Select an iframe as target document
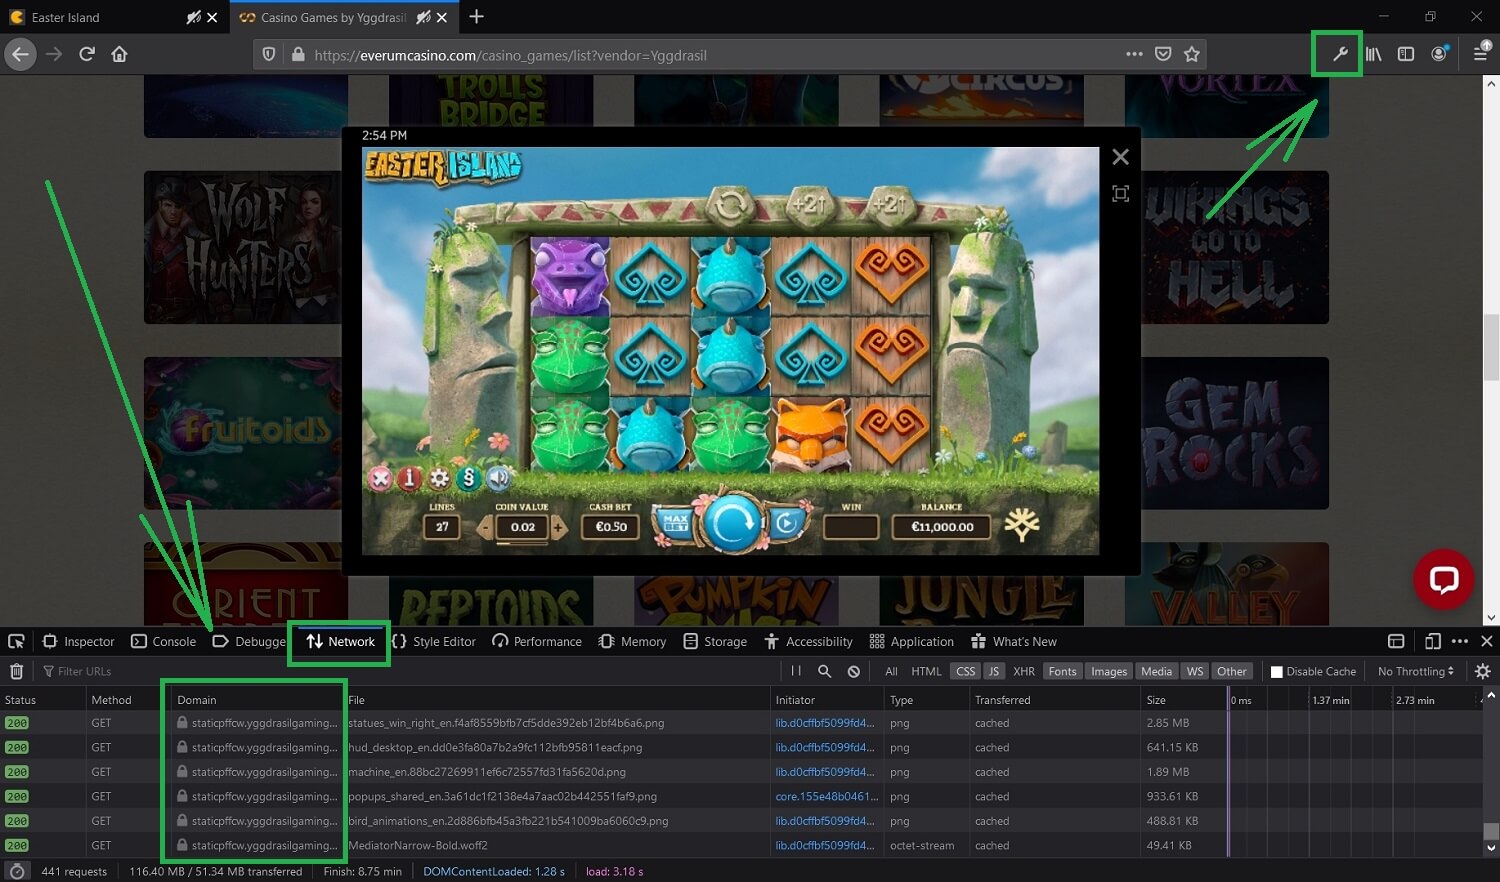Image resolution: width=1500 pixels, height=882 pixels. pos(1396,641)
